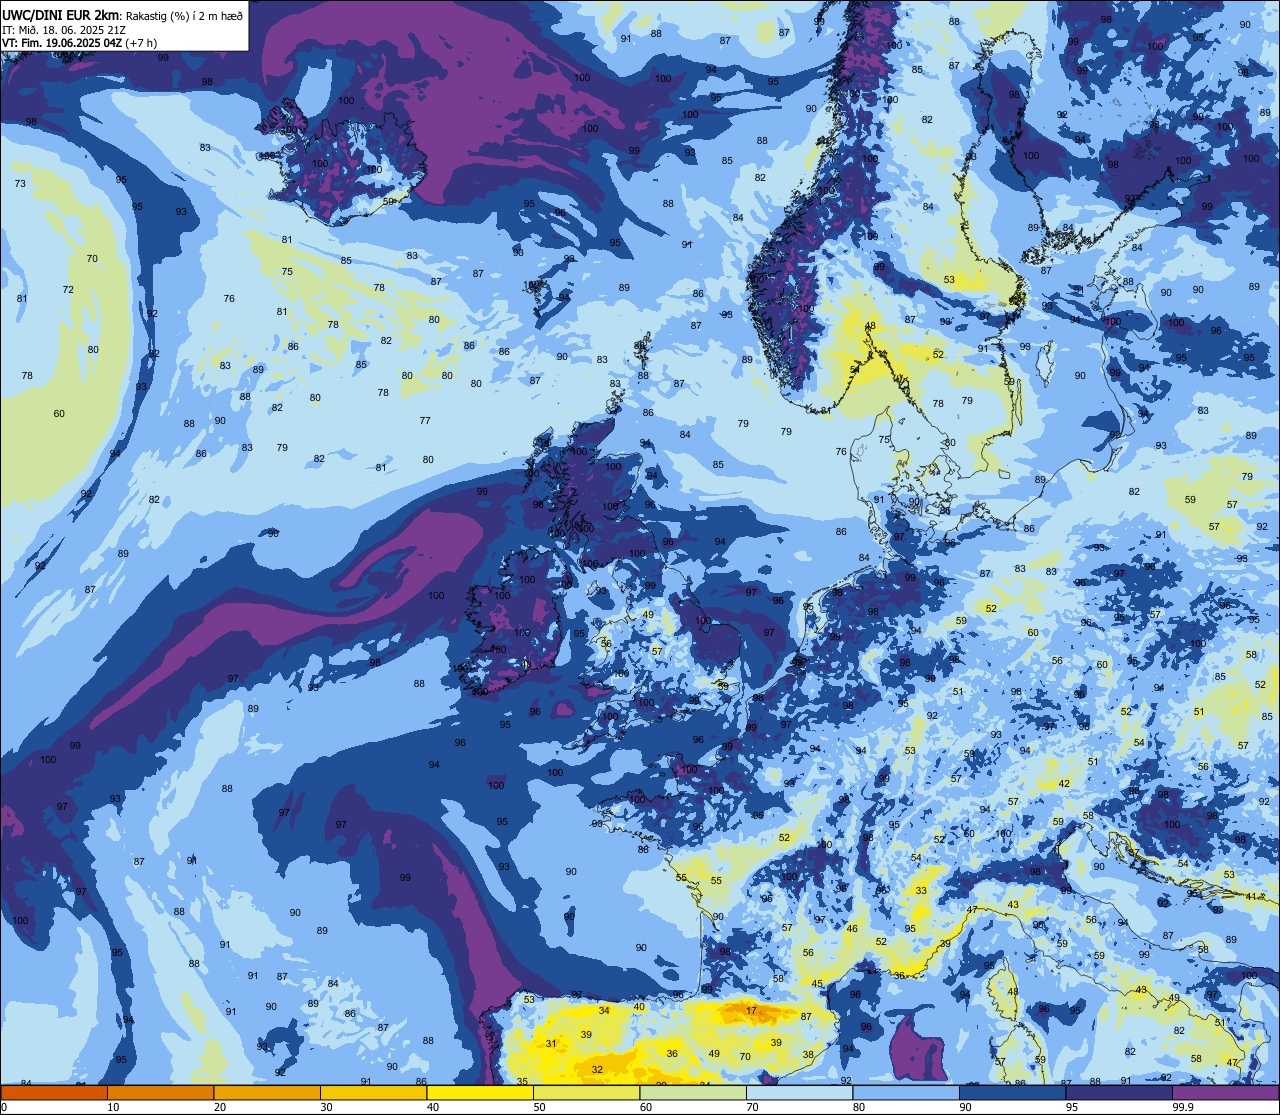Click the "UWC/DINI EUR 2km" title text
Image resolution: width=1280 pixels, height=1115 pixels.
62,14
